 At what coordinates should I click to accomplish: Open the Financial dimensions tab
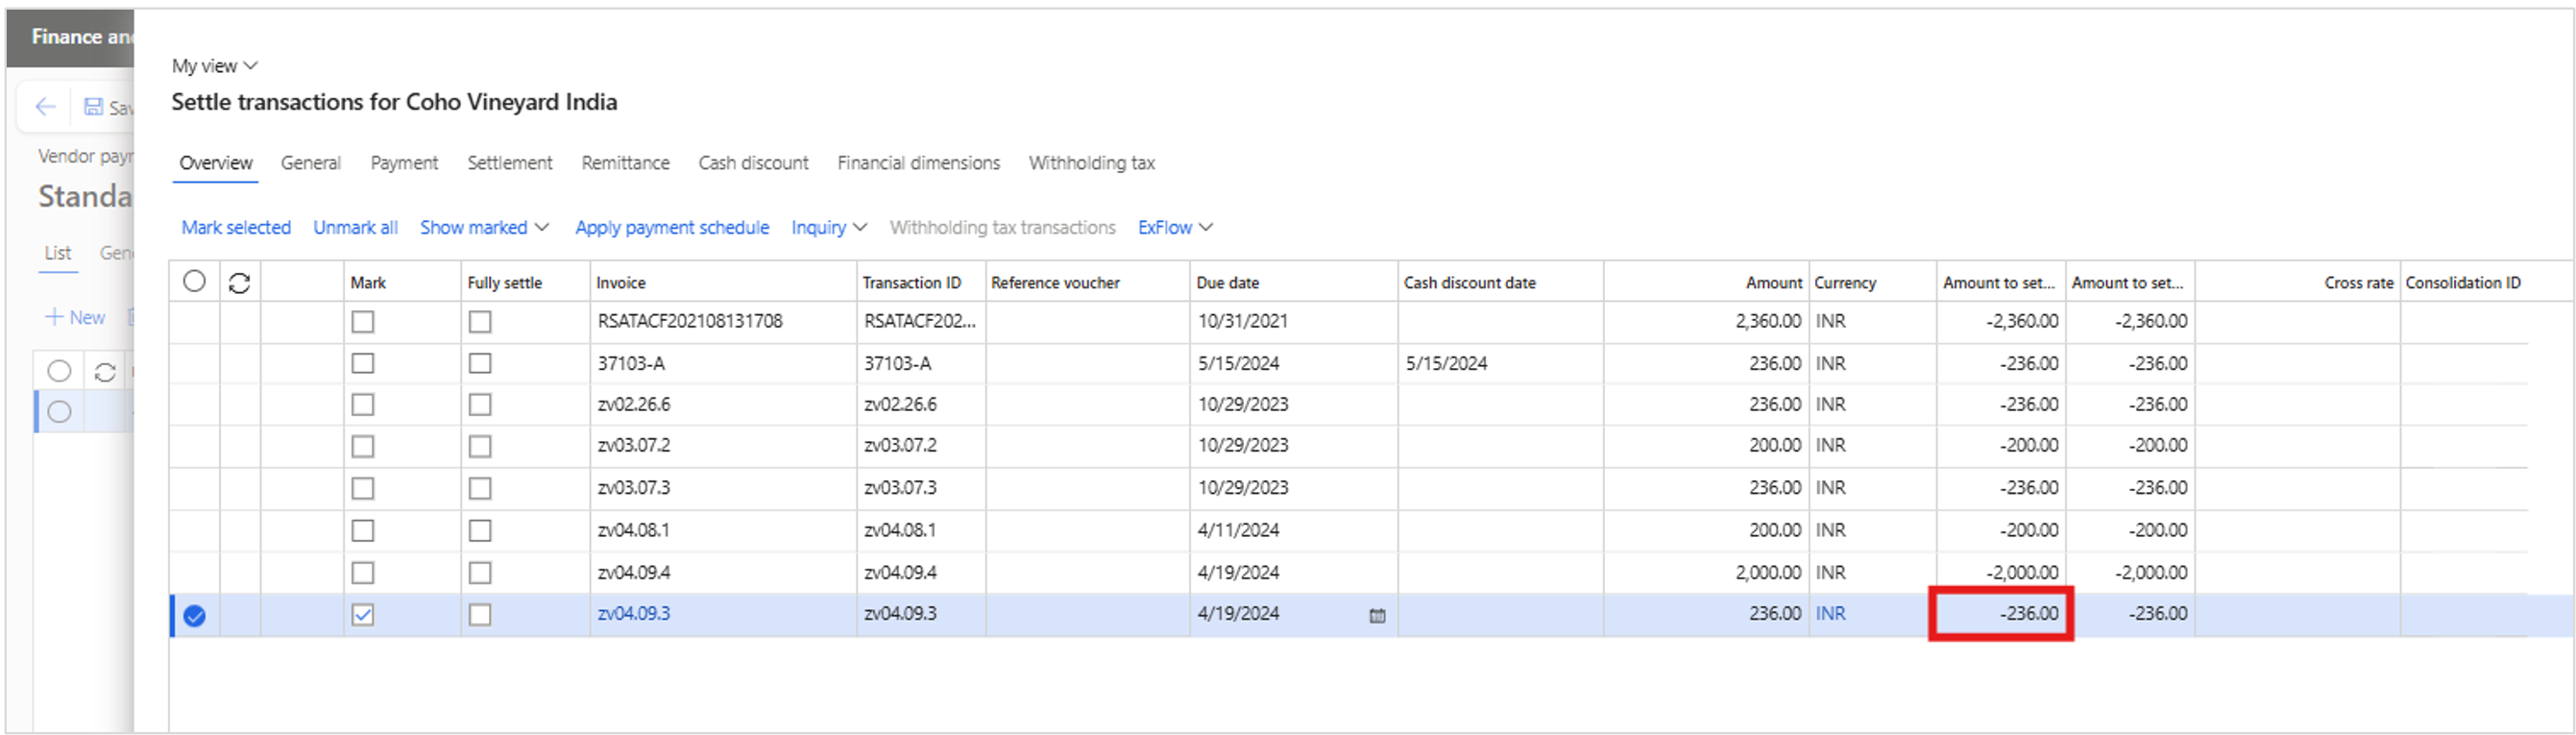coord(918,163)
